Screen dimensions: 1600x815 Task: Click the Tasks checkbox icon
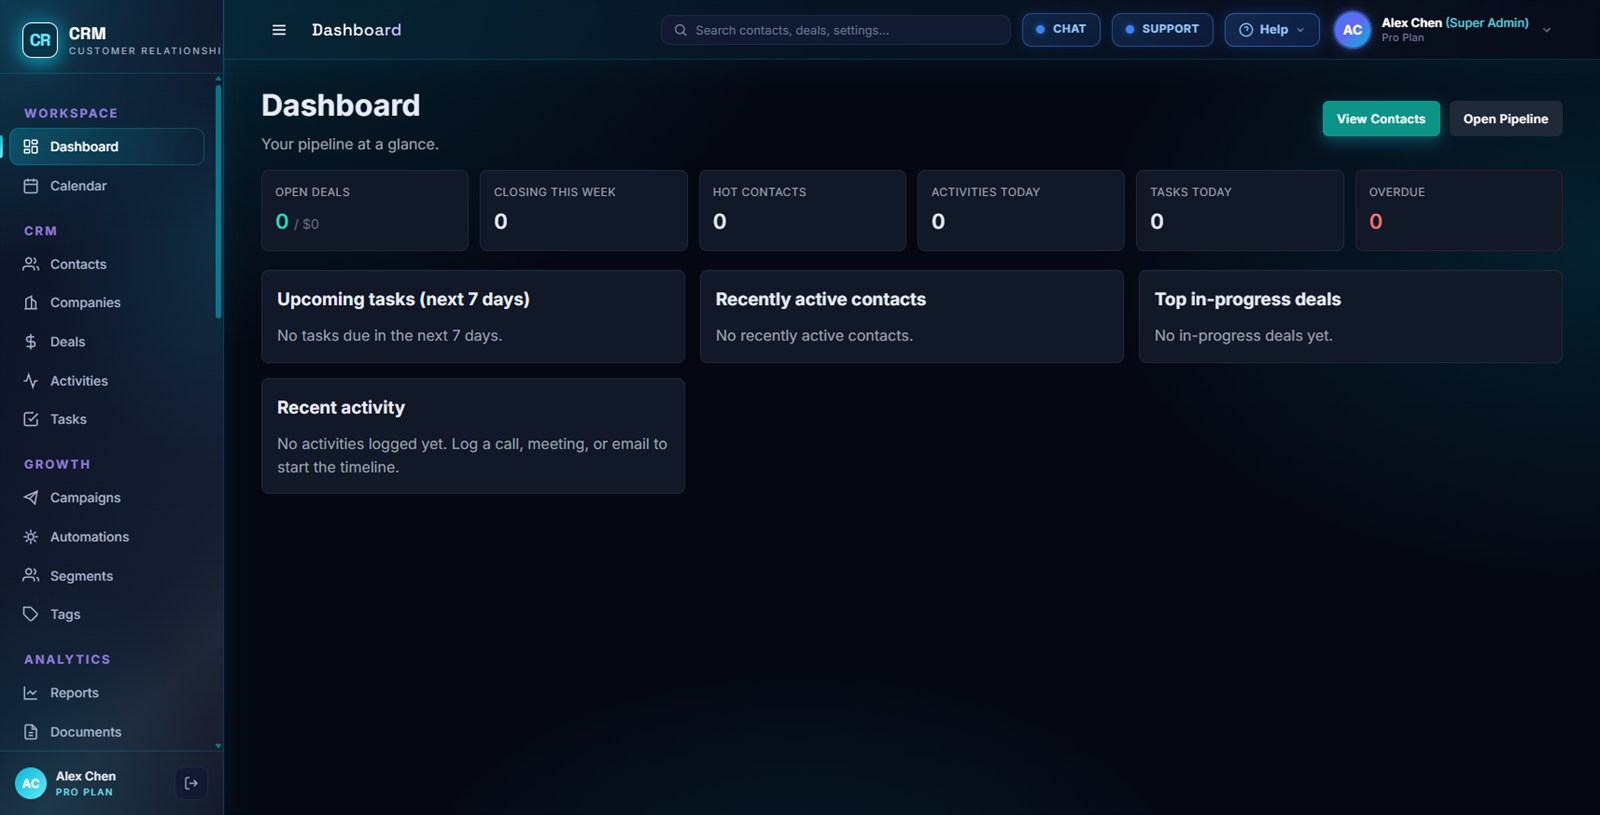(x=31, y=420)
